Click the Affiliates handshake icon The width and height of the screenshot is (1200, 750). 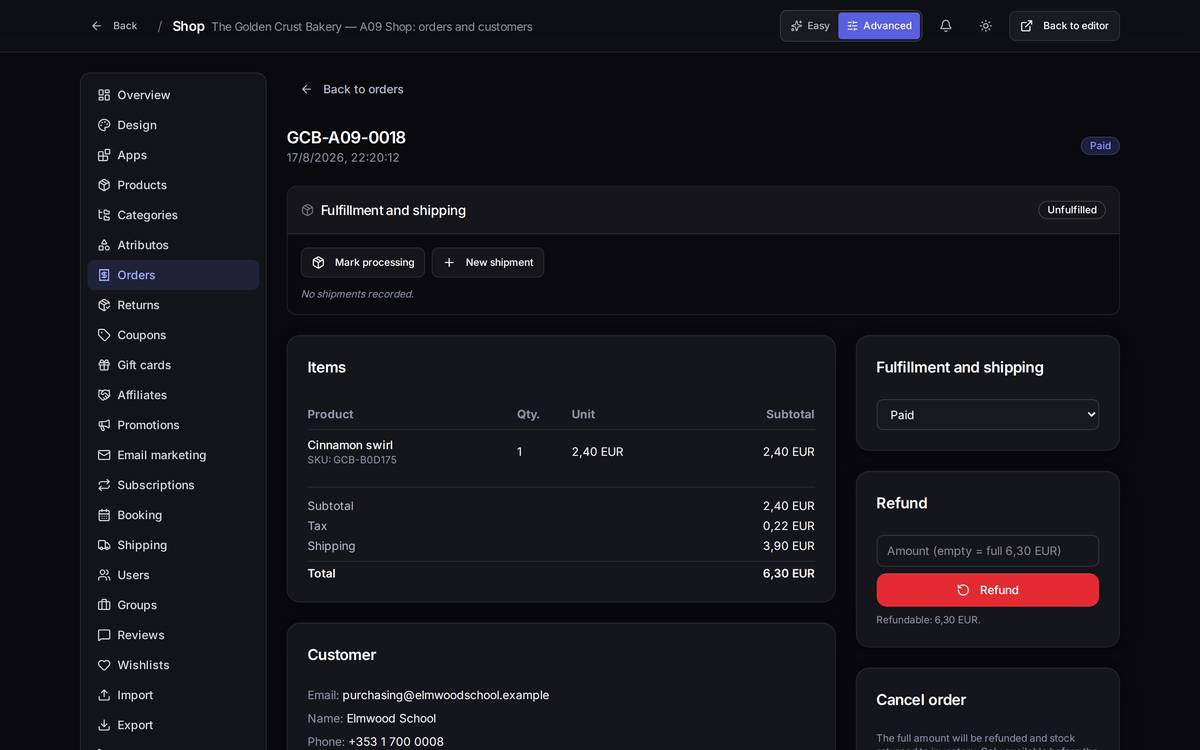[x=104, y=395]
